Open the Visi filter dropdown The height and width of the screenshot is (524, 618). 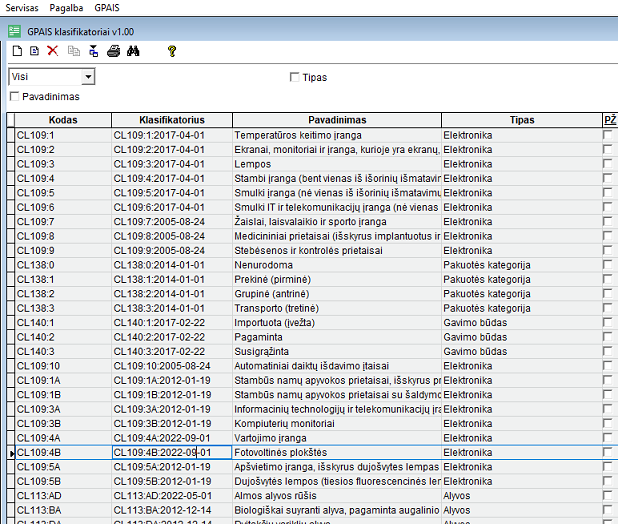click(88, 77)
